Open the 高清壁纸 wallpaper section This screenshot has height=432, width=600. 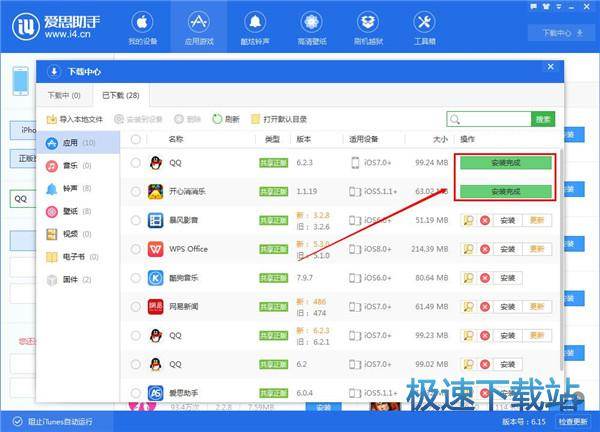click(x=311, y=28)
